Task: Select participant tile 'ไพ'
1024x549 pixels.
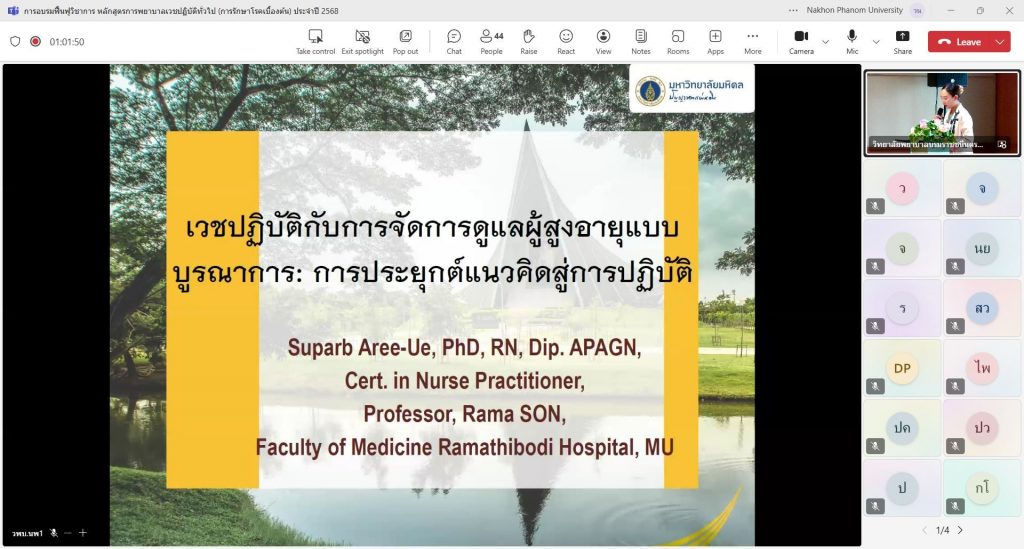Action: coord(982,368)
